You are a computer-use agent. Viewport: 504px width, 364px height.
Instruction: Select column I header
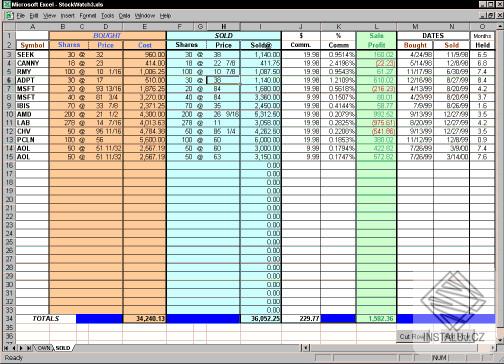(261, 27)
